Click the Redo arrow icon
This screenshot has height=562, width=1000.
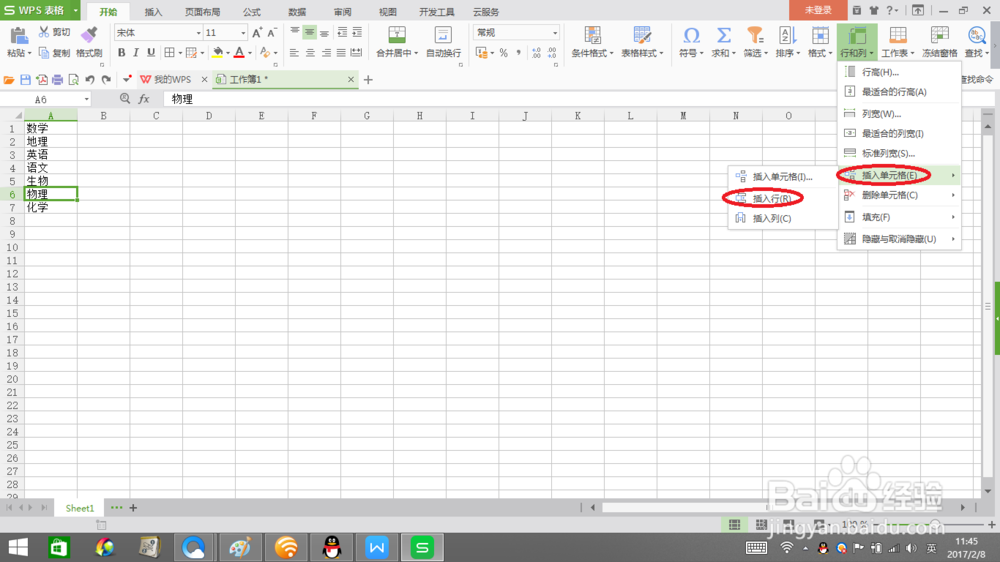pyautogui.click(x=106, y=80)
